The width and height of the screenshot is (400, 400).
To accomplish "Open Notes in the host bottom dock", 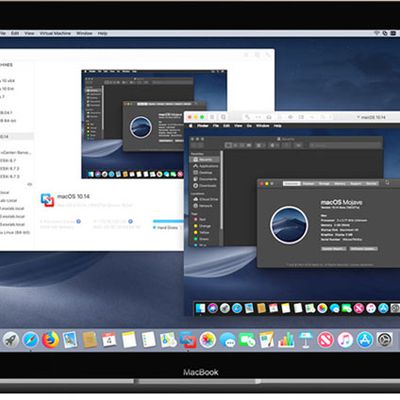I will 129,340.
